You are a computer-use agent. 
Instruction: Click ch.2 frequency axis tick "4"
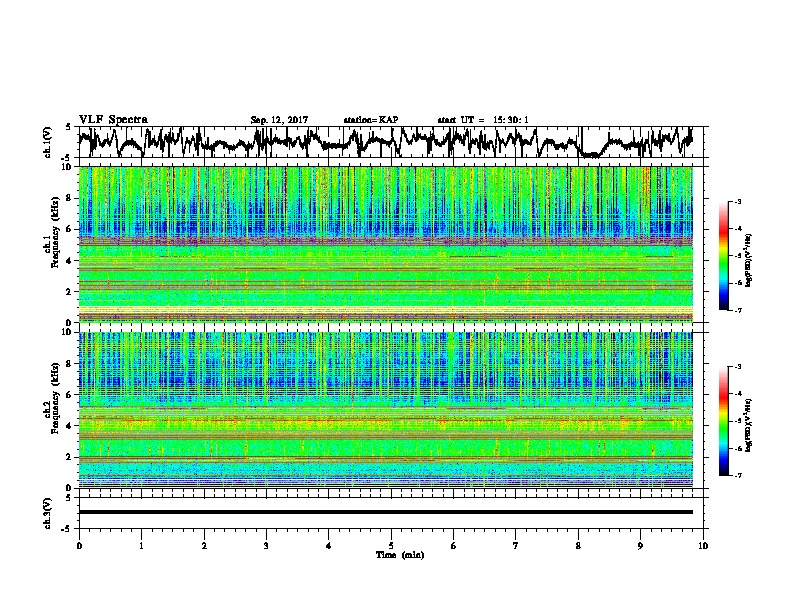tap(71, 426)
